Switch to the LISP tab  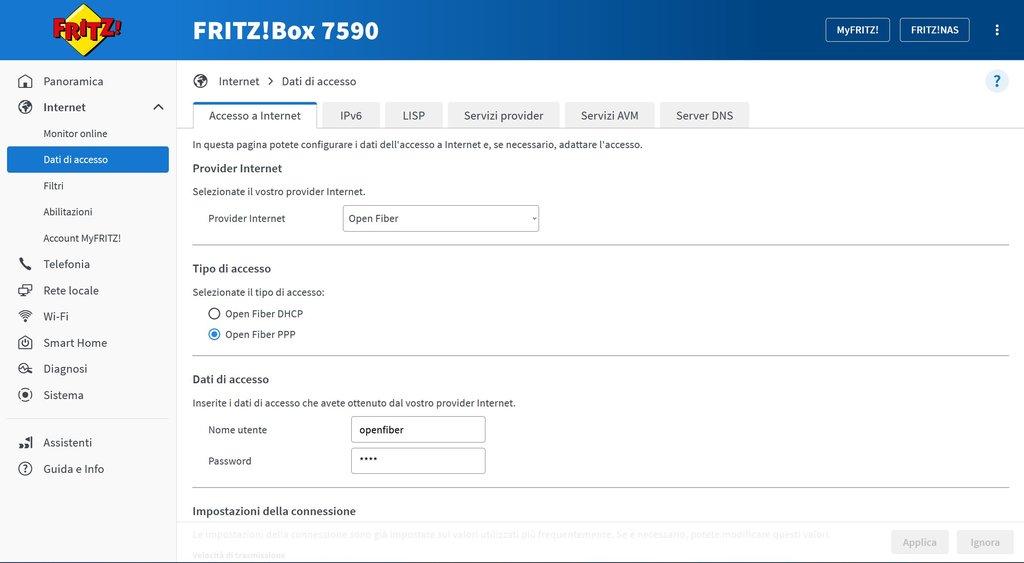tap(413, 116)
